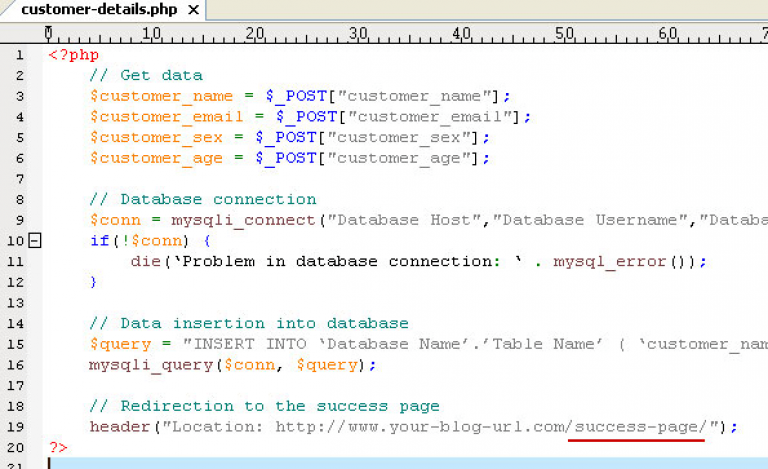768x469 pixels.
Task: Select the customer-details.php file tab
Action: pos(100,10)
